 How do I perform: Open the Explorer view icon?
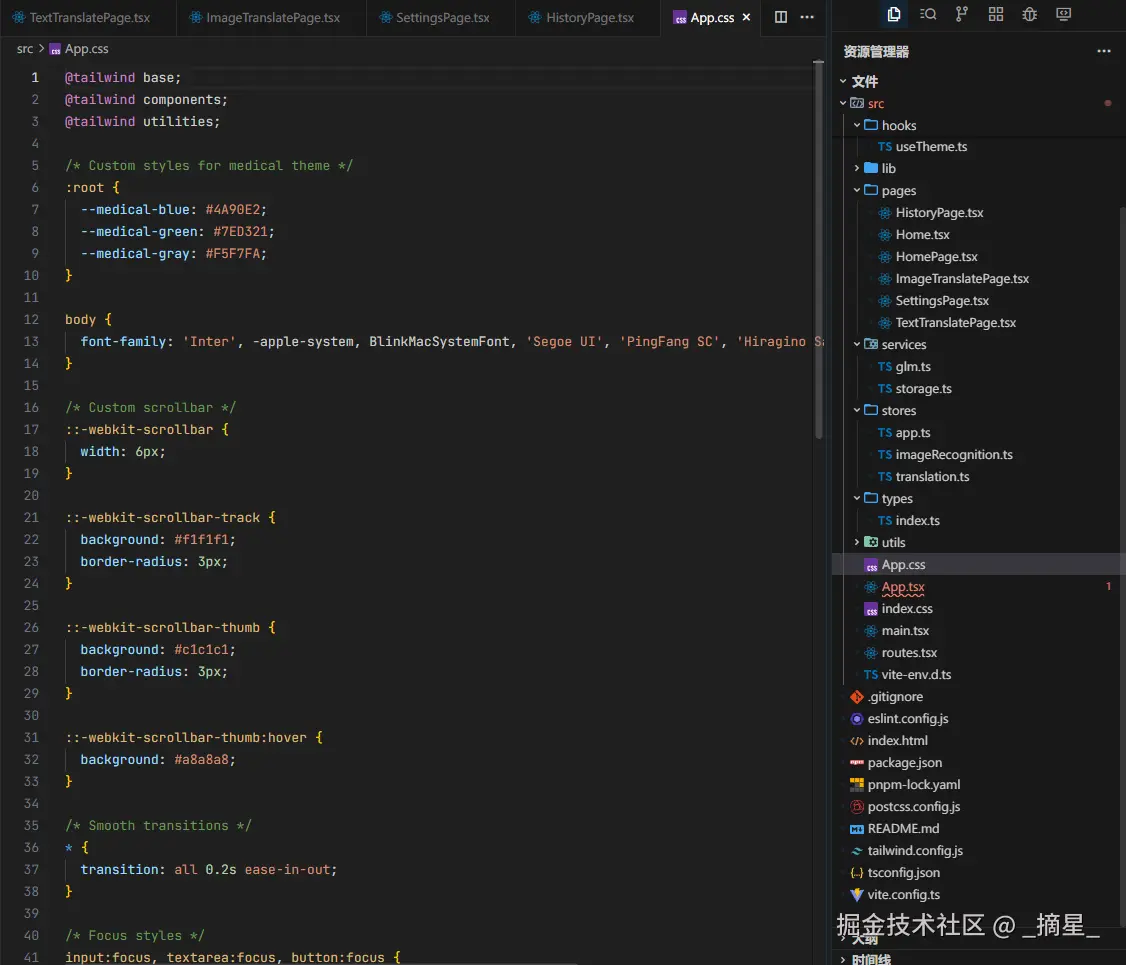pyautogui.click(x=894, y=15)
